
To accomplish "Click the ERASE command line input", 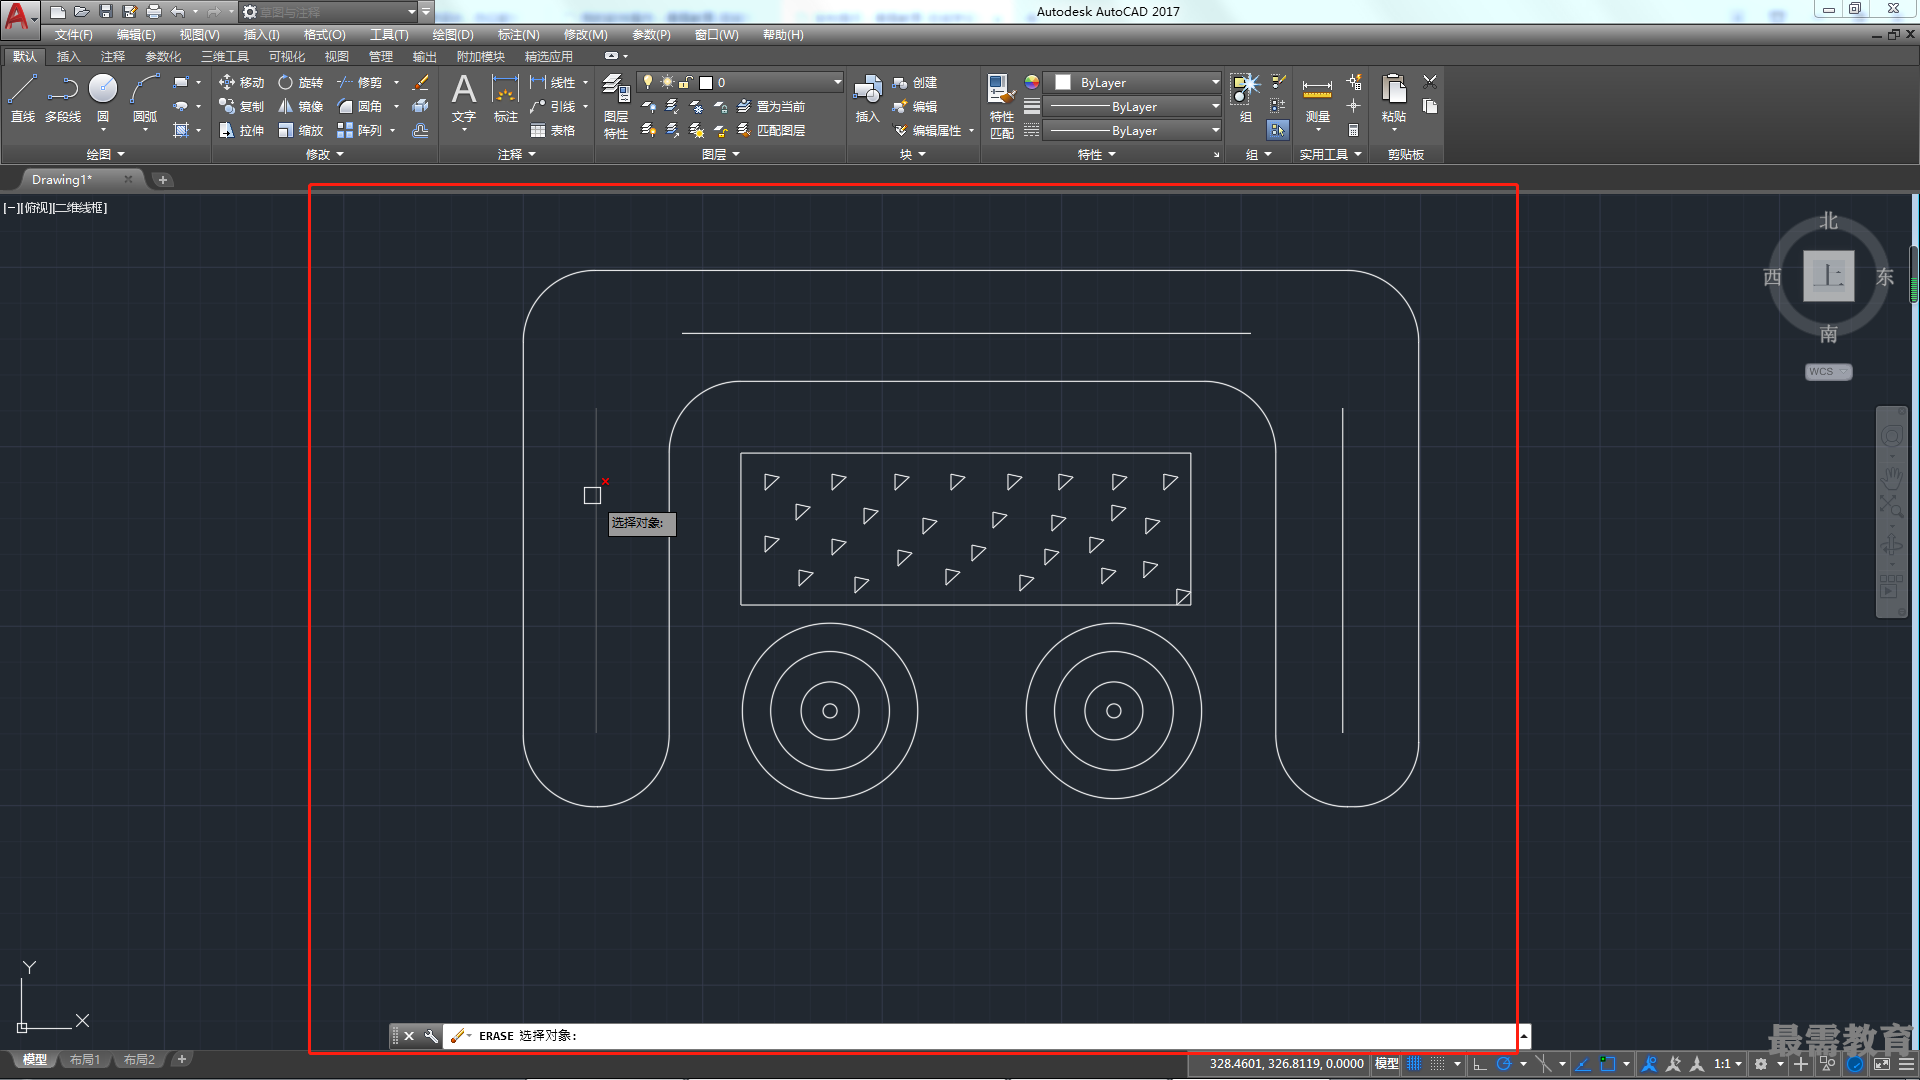I will (x=980, y=1036).
